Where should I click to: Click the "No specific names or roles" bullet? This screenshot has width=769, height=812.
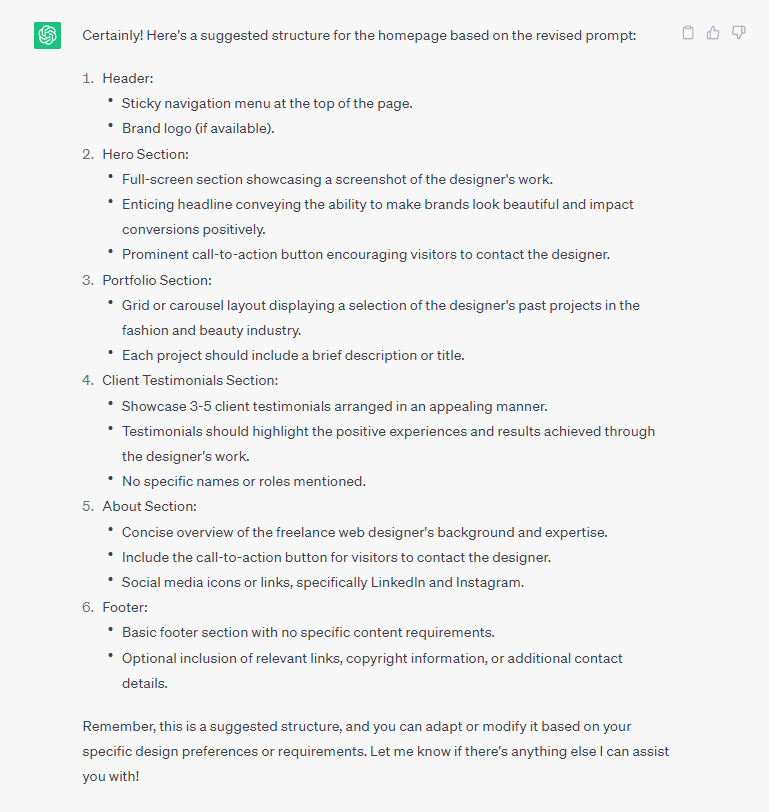click(x=244, y=481)
